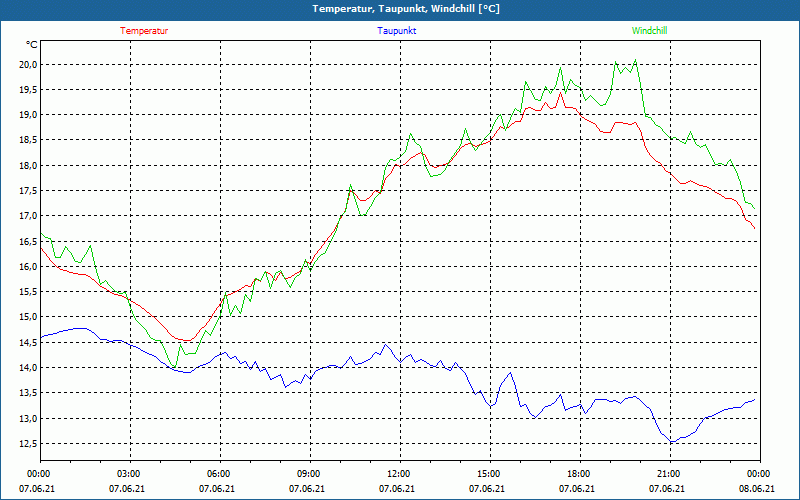Viewport: 800px width, 500px height.
Task: Click the 08.06.21 date label
Action: 757,489
